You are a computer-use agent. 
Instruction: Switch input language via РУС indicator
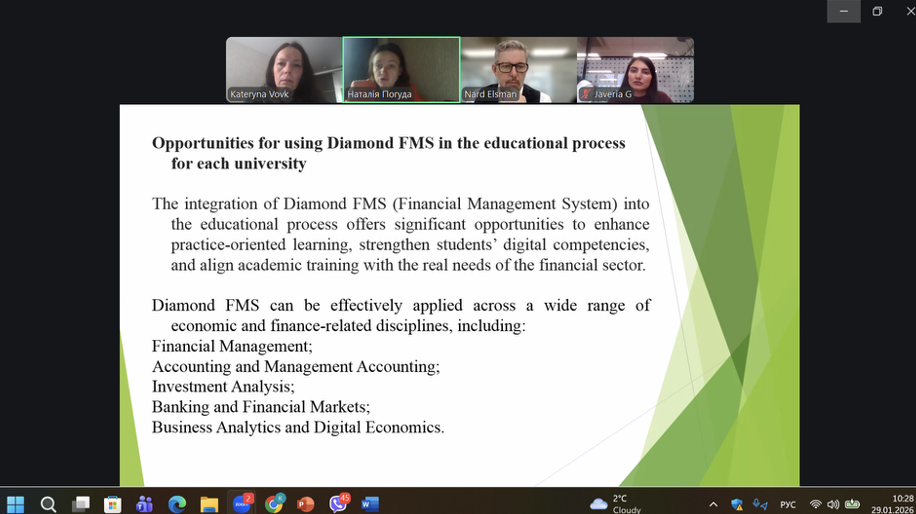click(x=788, y=505)
